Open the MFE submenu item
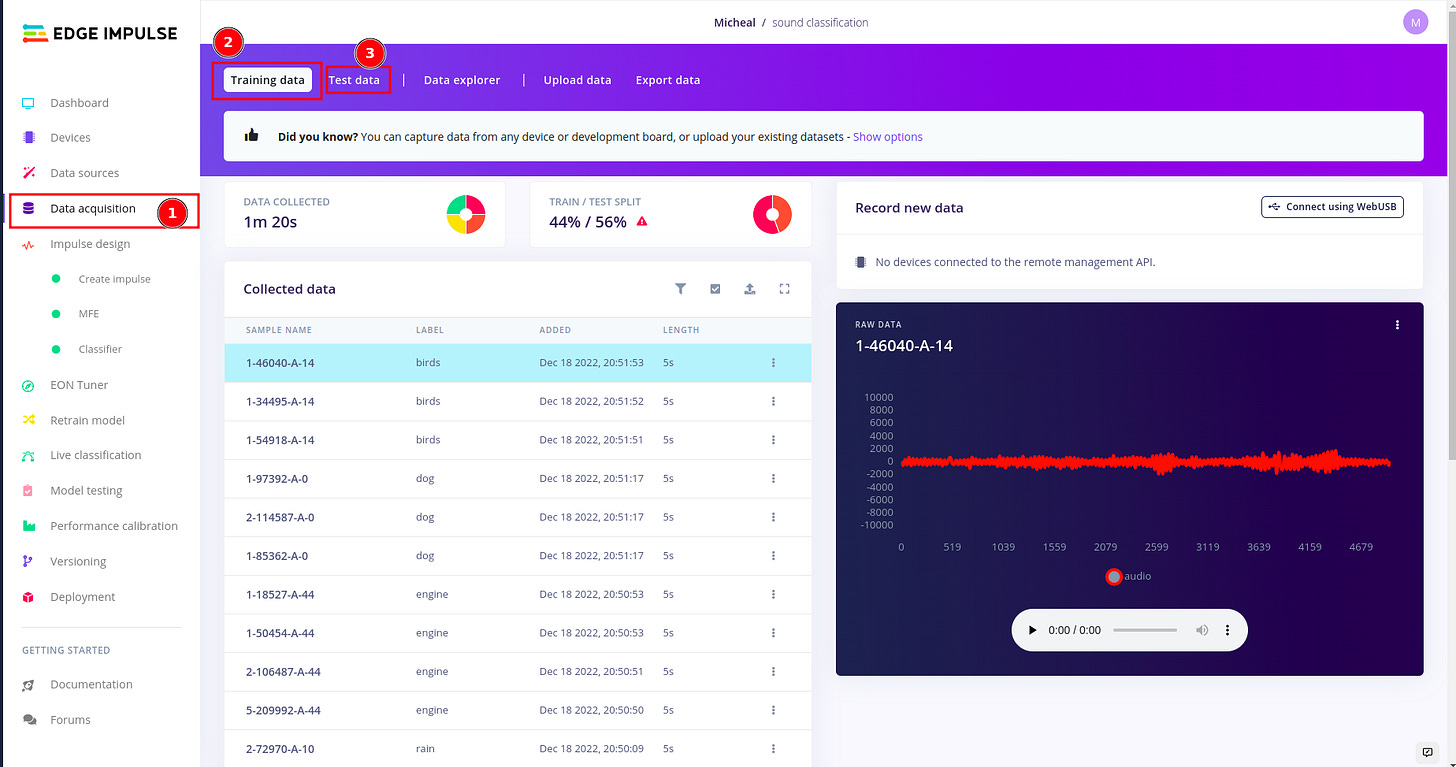 tap(88, 314)
